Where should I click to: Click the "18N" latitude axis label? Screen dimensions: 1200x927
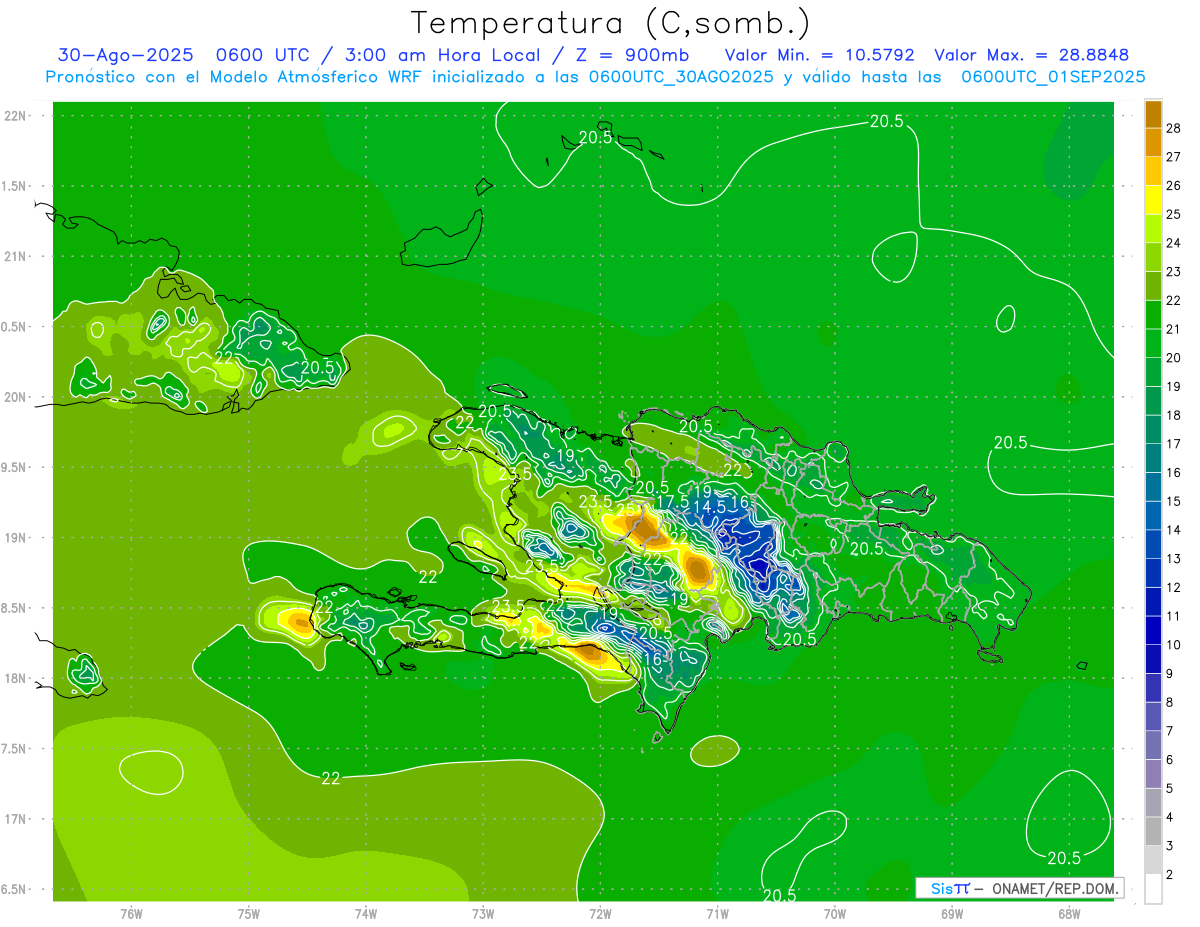point(14,678)
